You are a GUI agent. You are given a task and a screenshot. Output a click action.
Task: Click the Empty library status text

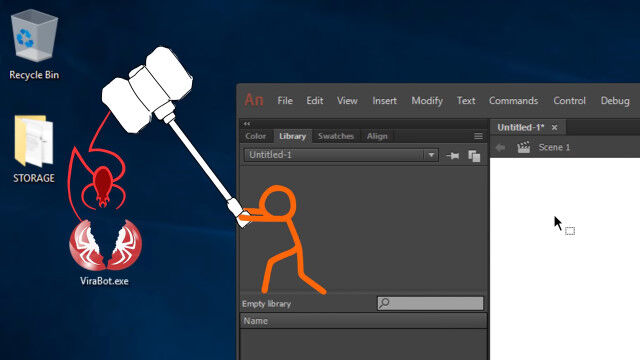coord(267,304)
